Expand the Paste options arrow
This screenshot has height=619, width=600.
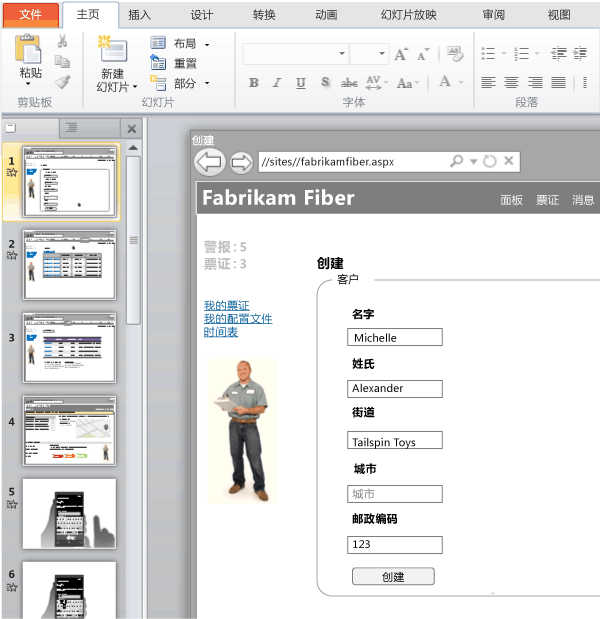coord(28,84)
